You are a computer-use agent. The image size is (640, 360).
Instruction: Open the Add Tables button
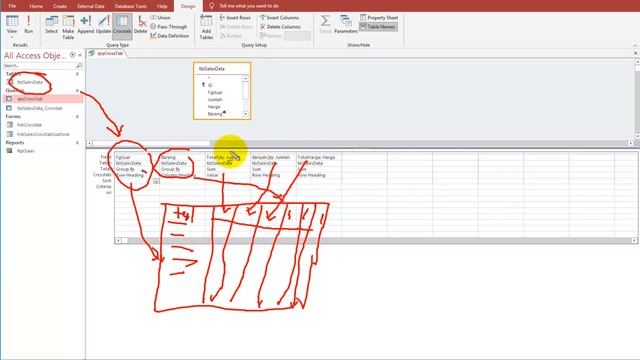(206, 27)
